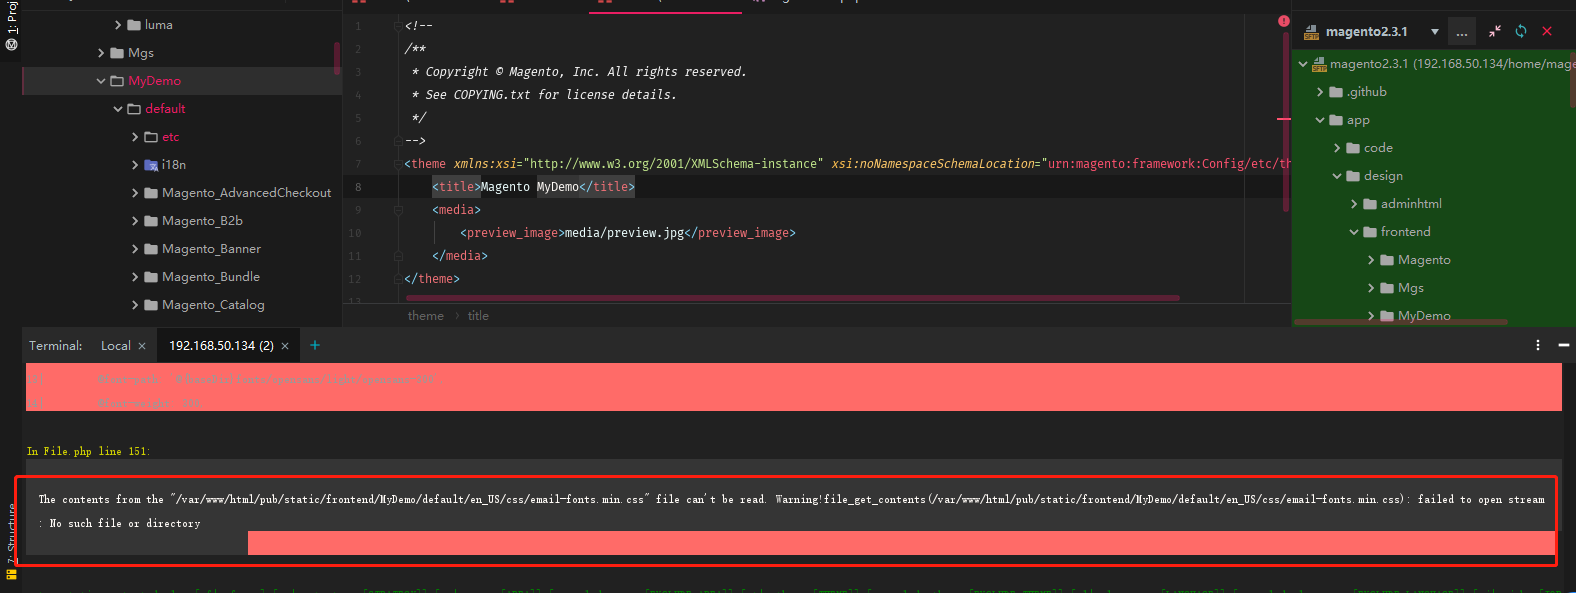This screenshot has height=593, width=1576.
Task: Add a new terminal session with plus icon
Action: point(315,345)
